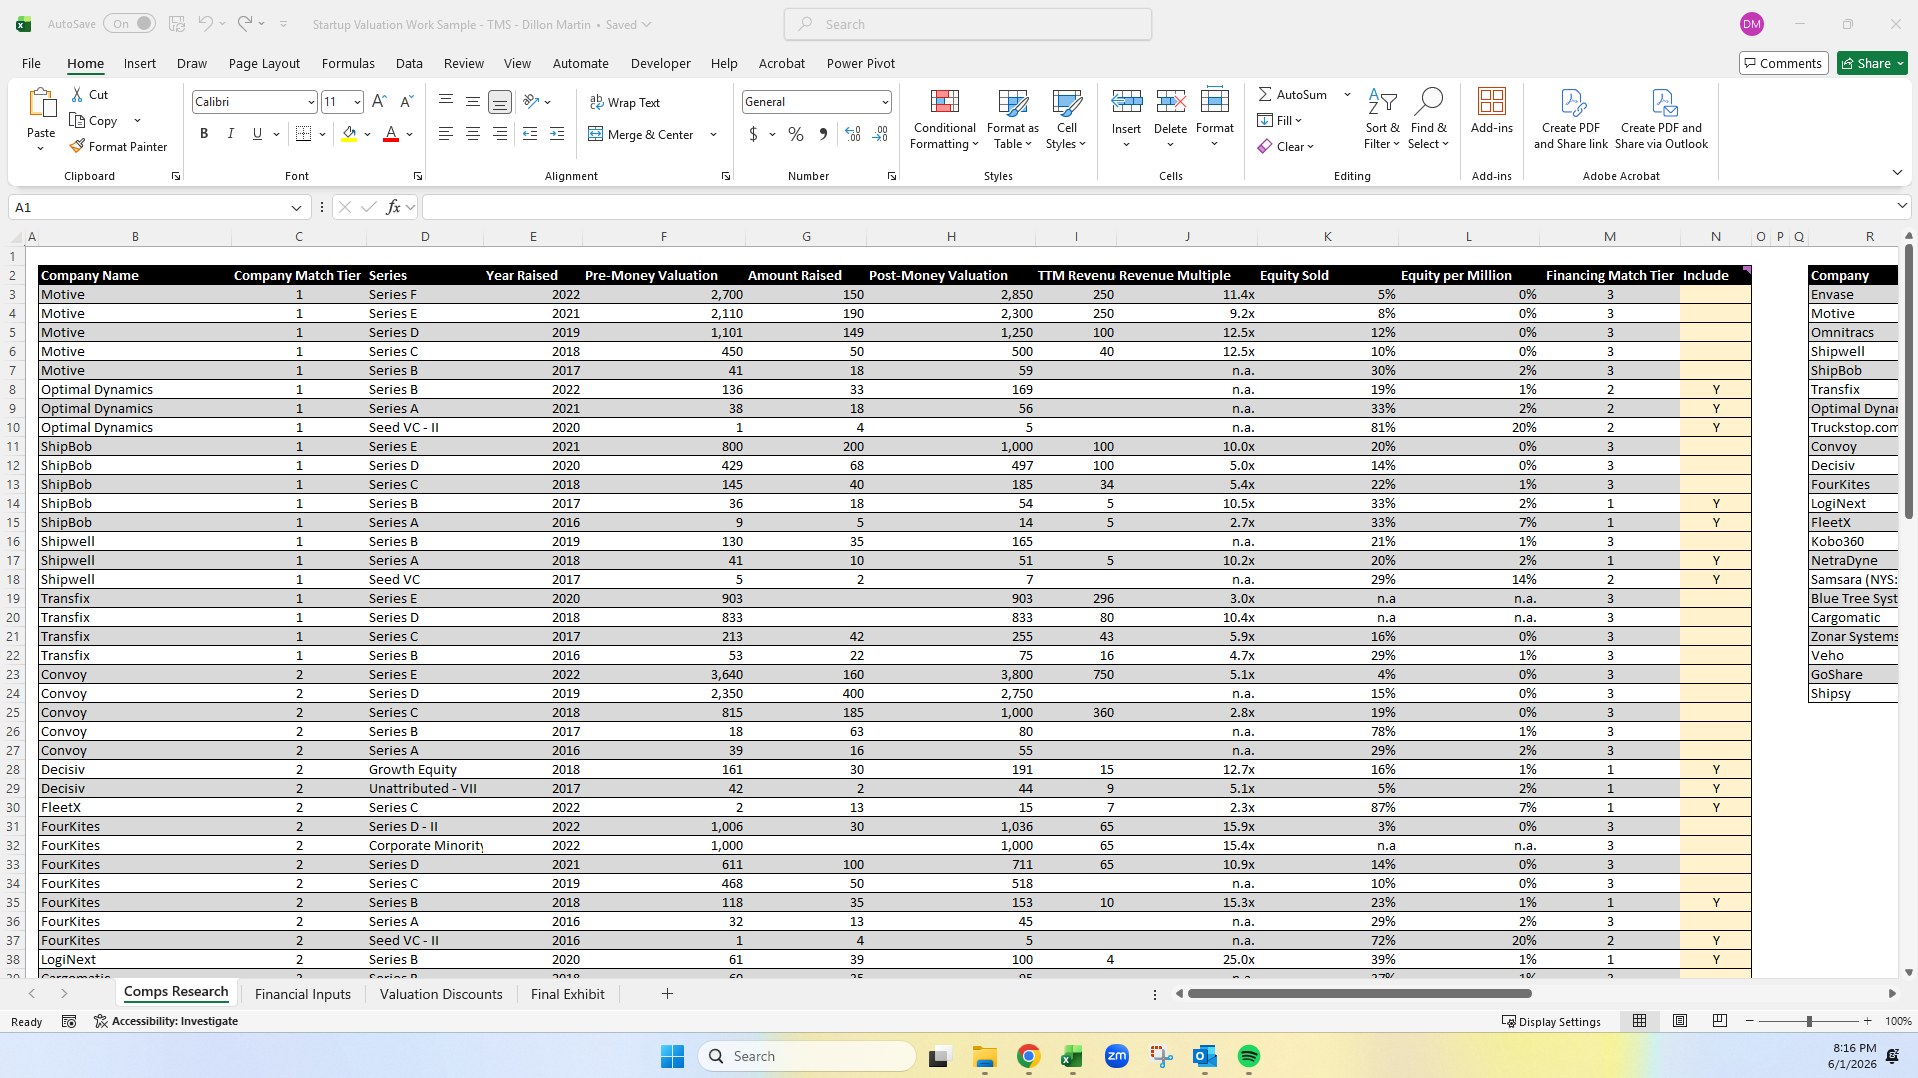Open the Borders dropdown arrow
This screenshot has width=1918, height=1078.
tap(323, 134)
